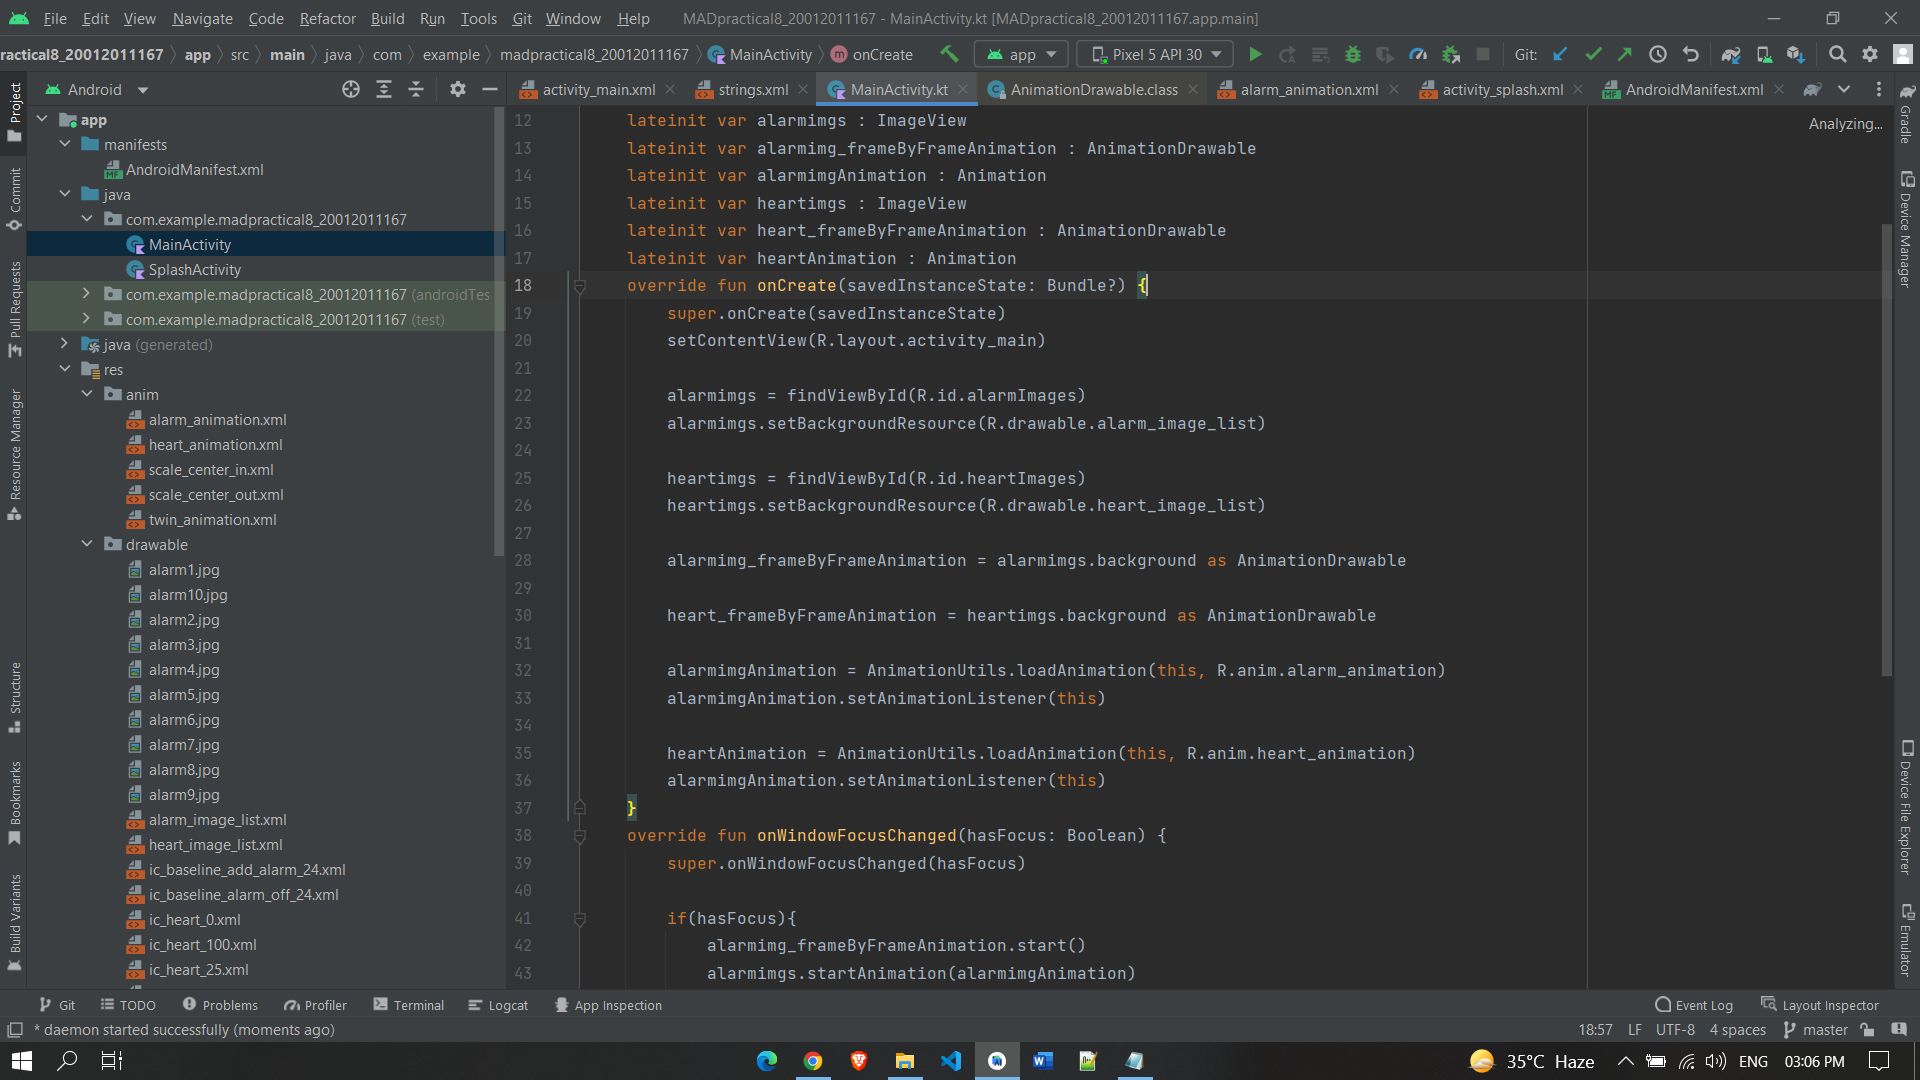
Task: Start debugging with the bug icon
Action: 1353,54
